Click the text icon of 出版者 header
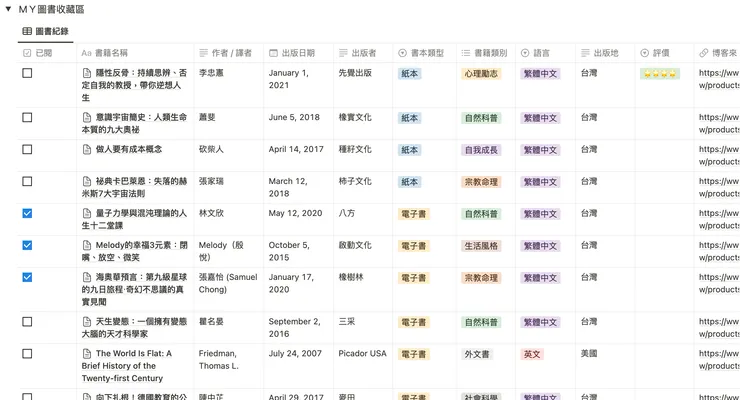 pyautogui.click(x=343, y=53)
